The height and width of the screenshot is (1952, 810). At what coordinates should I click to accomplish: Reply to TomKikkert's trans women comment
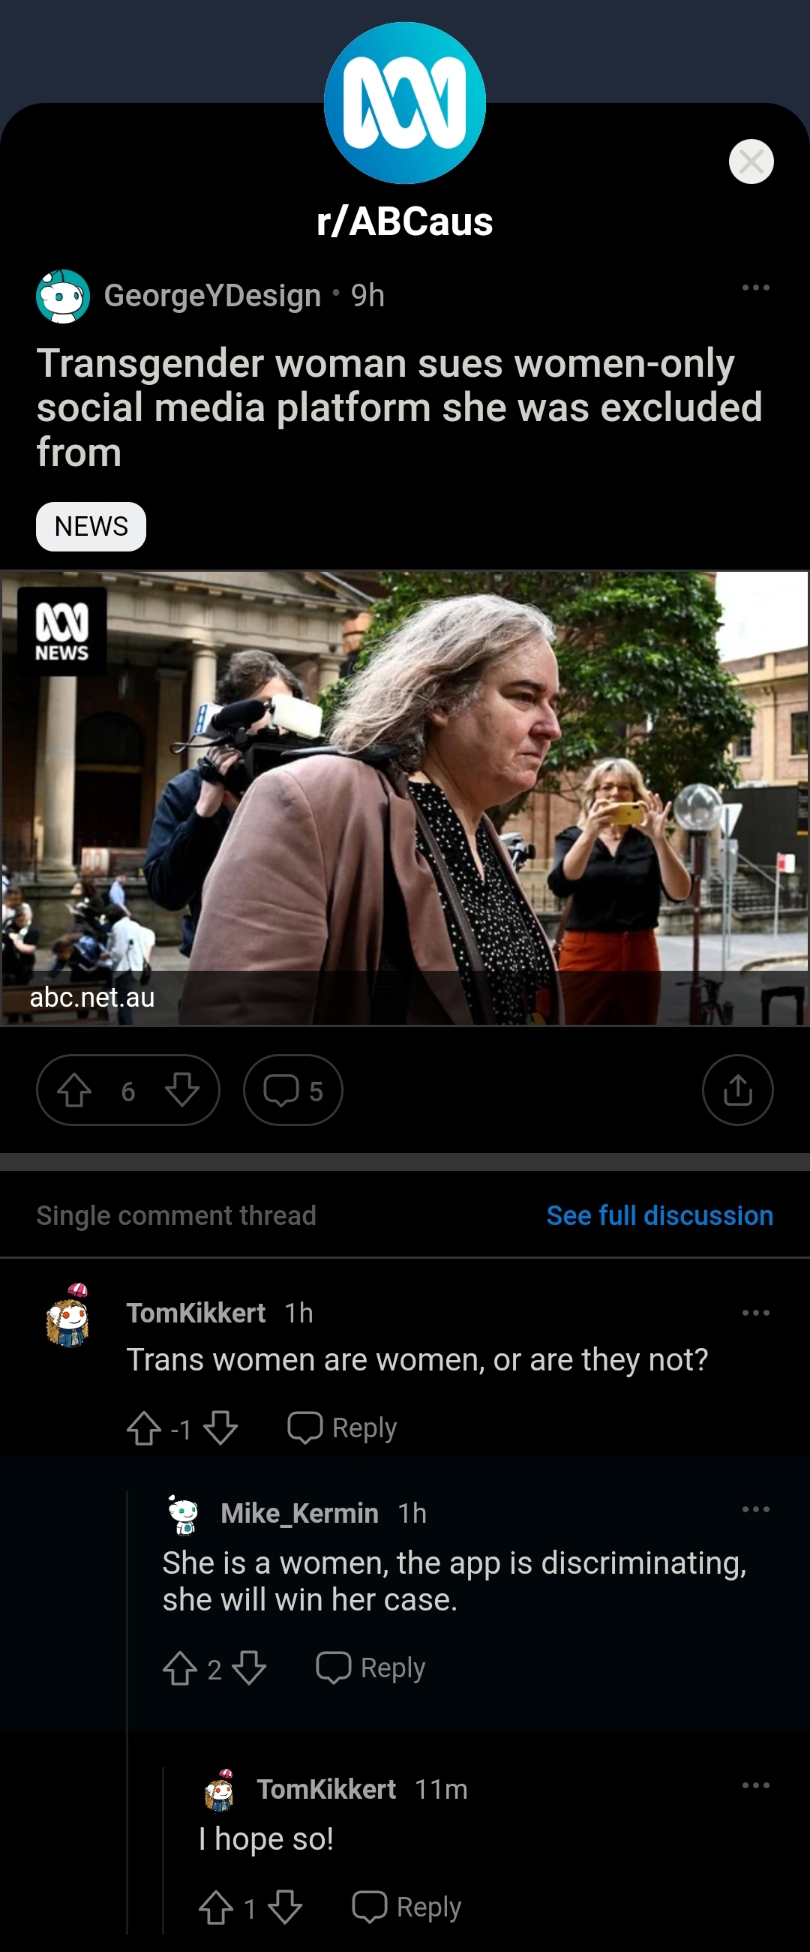(342, 1428)
